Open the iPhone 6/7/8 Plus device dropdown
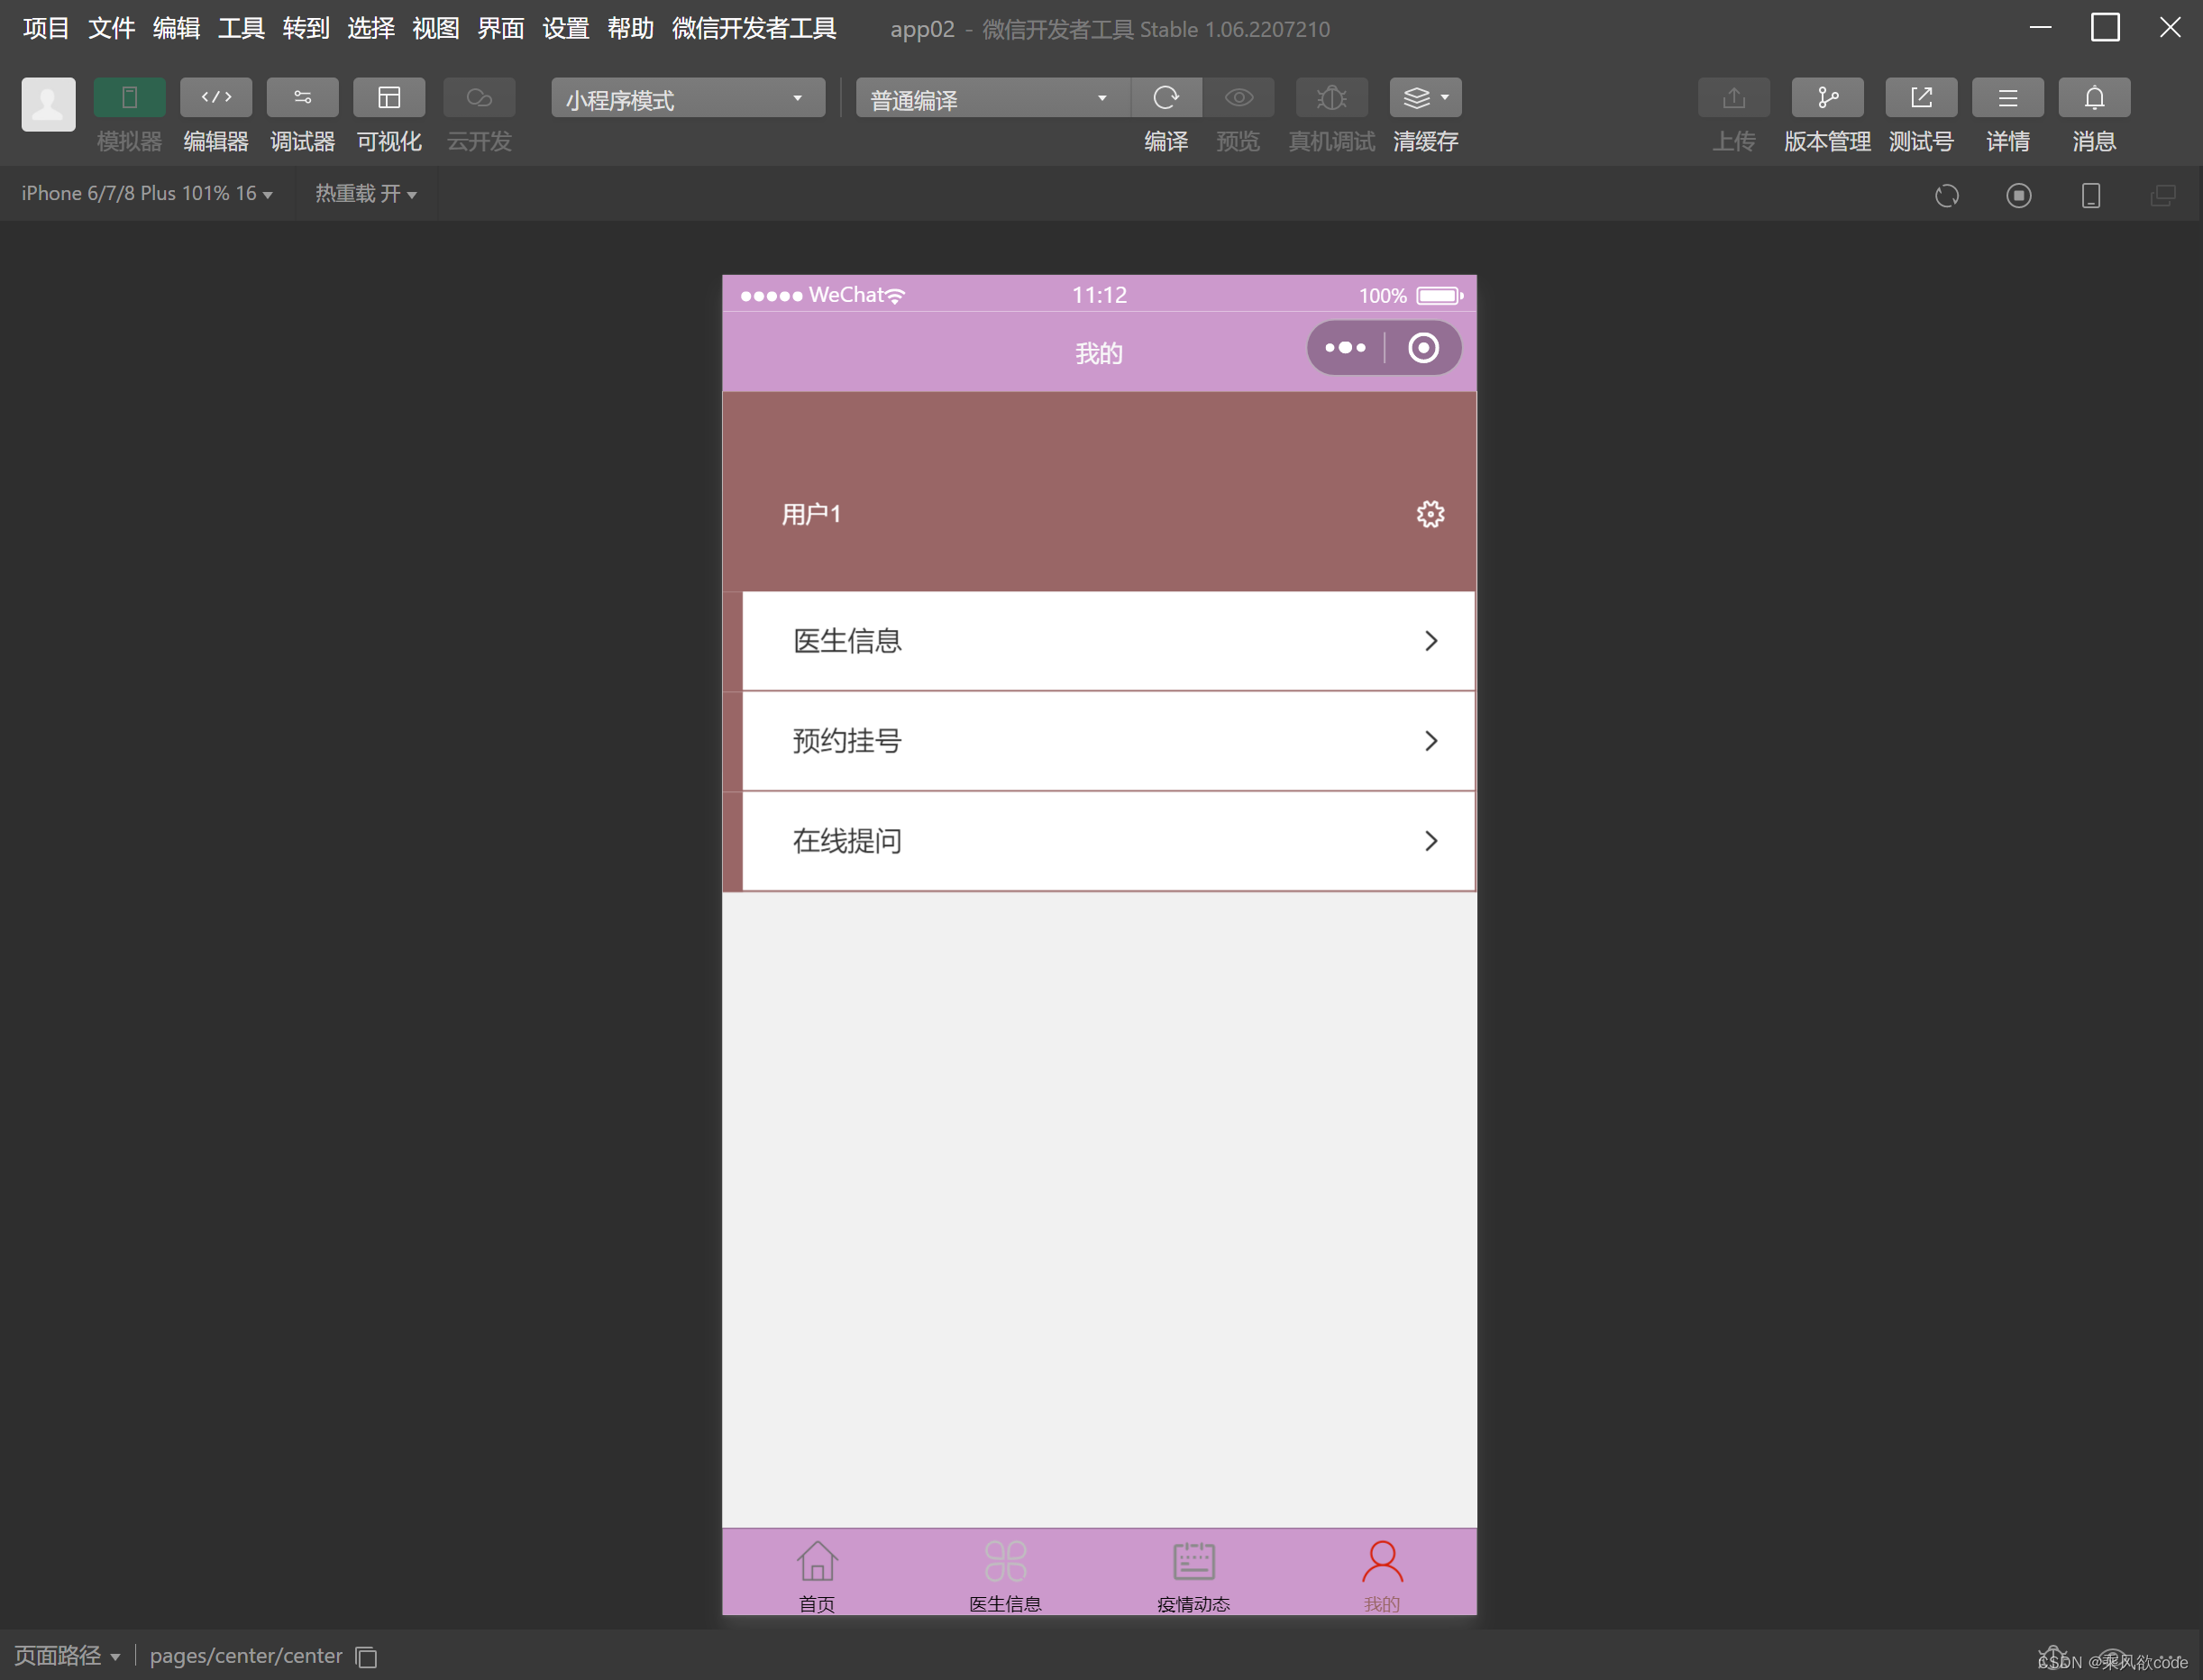The height and width of the screenshot is (1680, 2203). [x=145, y=193]
